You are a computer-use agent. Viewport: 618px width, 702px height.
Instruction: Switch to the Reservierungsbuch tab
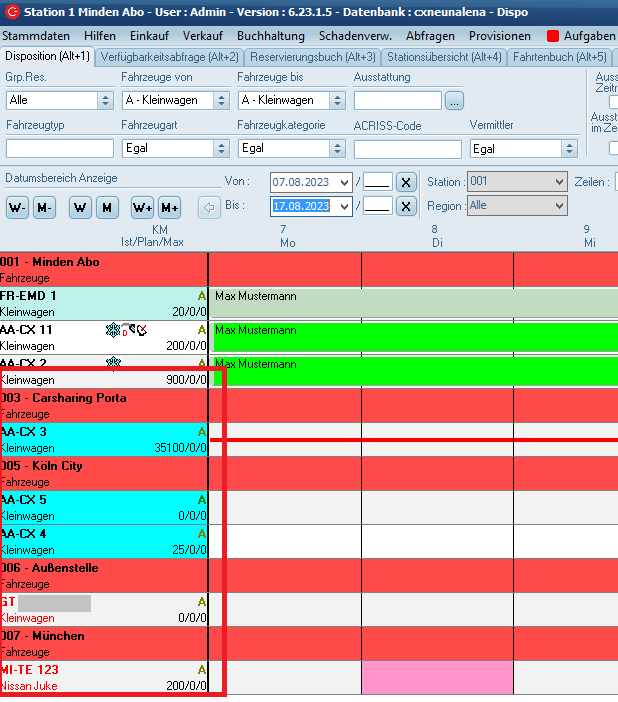pyautogui.click(x=313, y=57)
